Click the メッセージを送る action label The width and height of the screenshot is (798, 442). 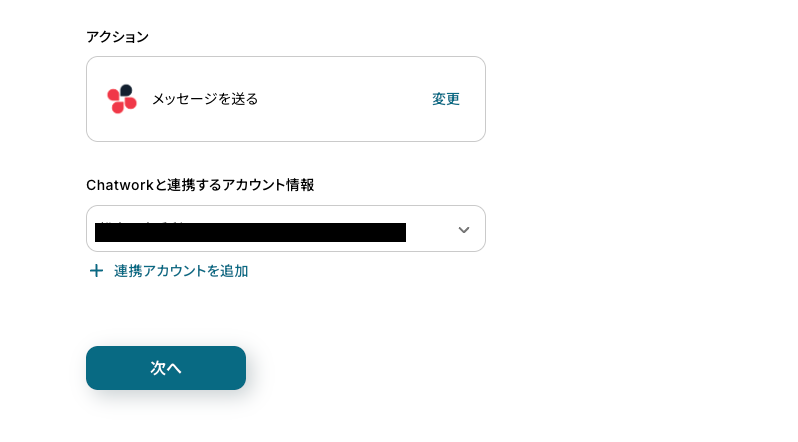[x=205, y=99]
